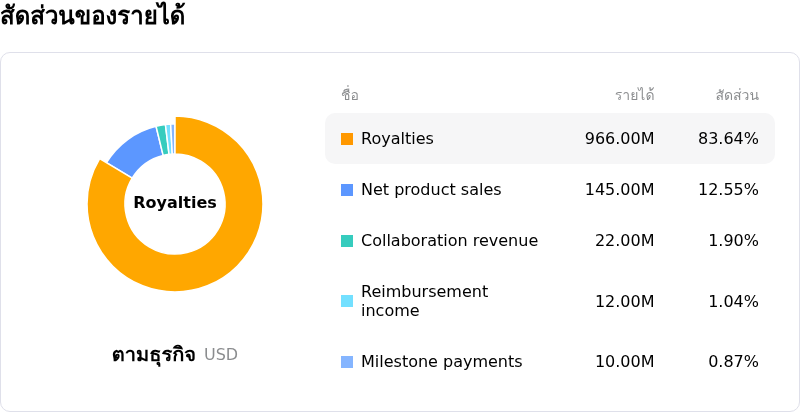
Task: Click the 0.87% share value
Action: coord(733,362)
